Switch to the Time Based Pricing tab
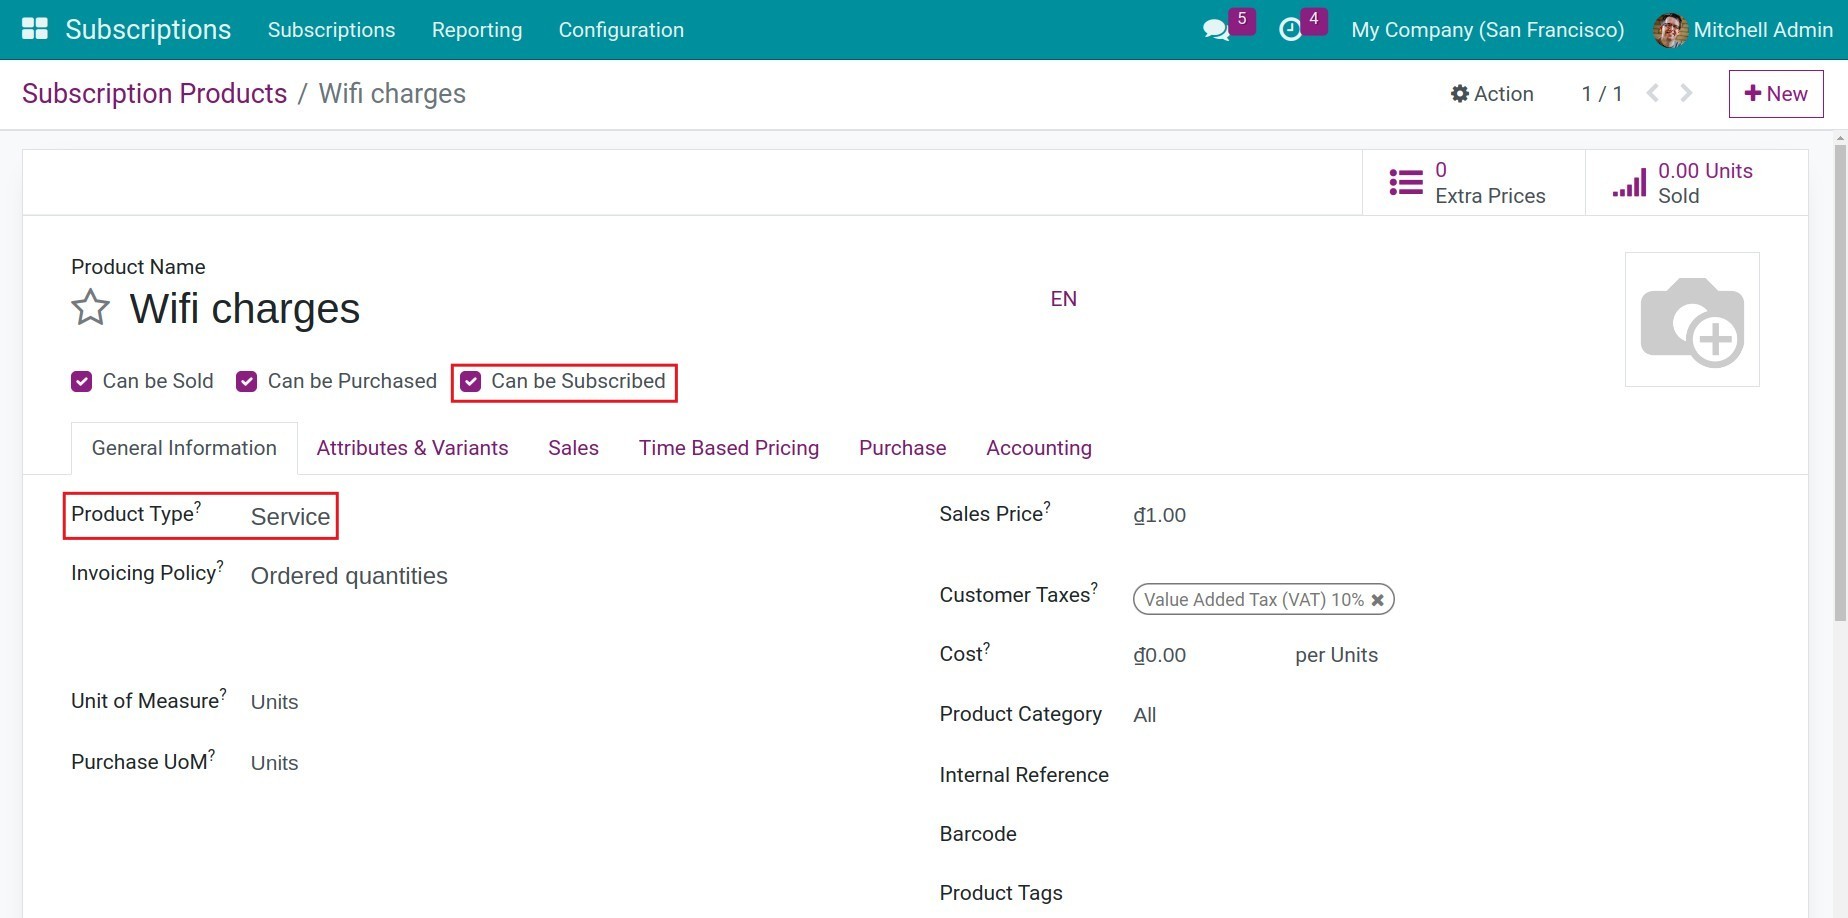The height and width of the screenshot is (918, 1848). pos(729,448)
